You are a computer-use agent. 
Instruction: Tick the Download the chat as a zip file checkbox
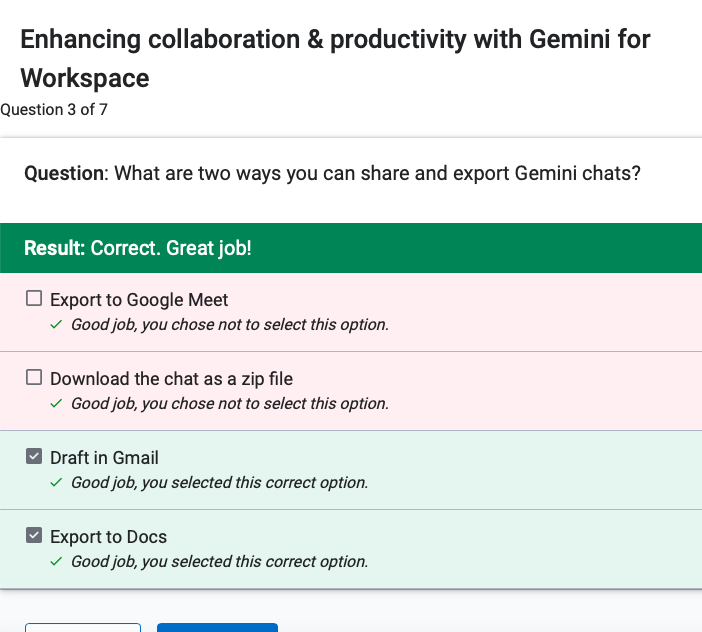point(34,377)
